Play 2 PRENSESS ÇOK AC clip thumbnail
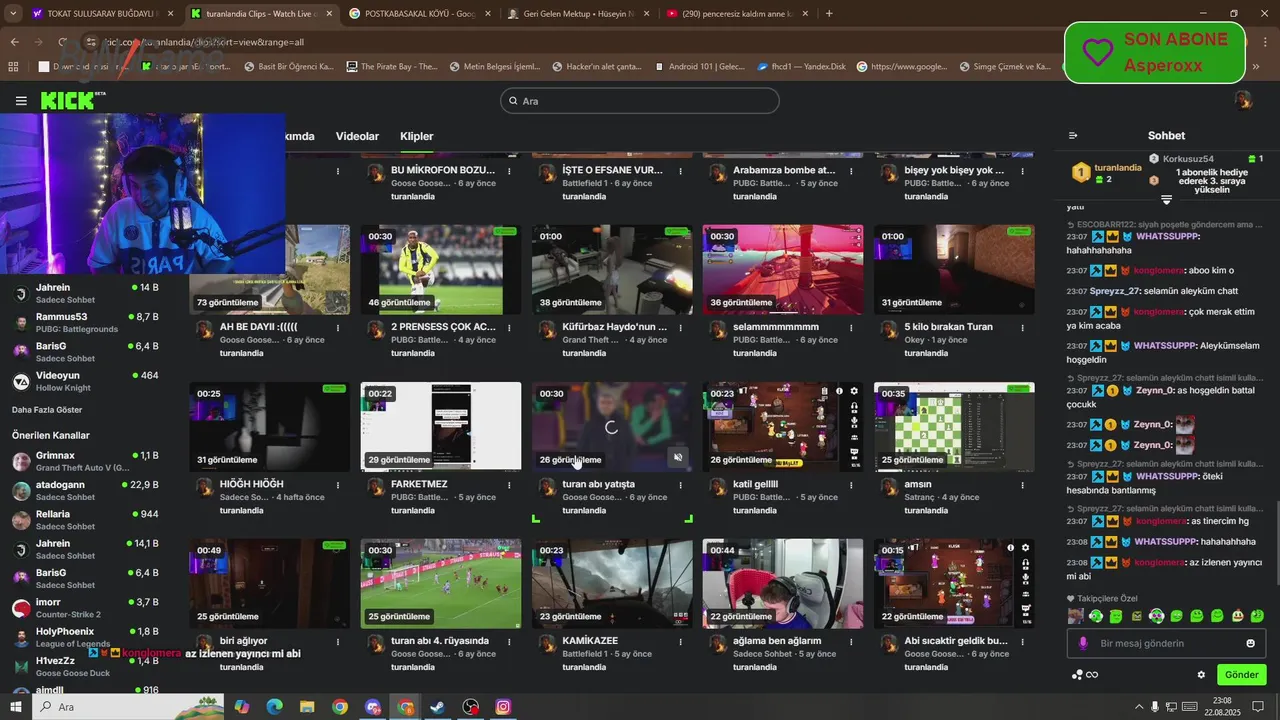 coord(440,269)
